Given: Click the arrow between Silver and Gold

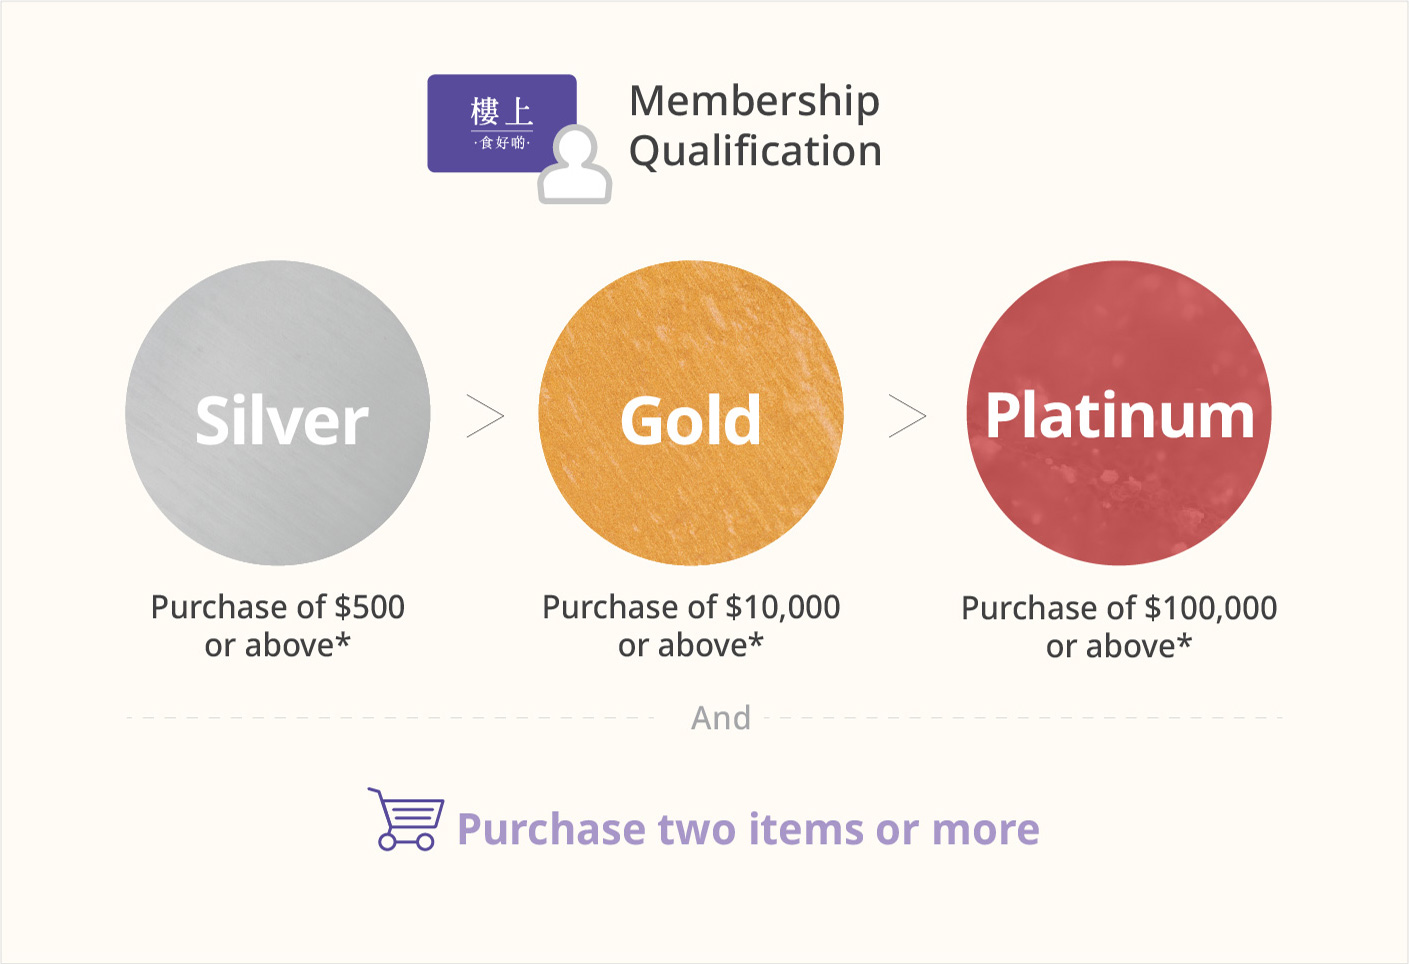Looking at the screenshot, I should point(486,416).
